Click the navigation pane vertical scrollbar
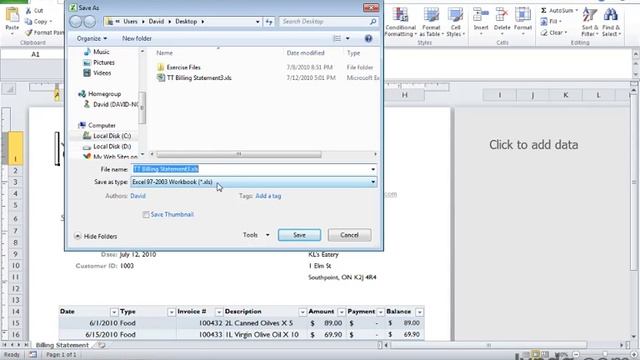Image resolution: width=640 pixels, height=360 pixels. click(x=142, y=108)
